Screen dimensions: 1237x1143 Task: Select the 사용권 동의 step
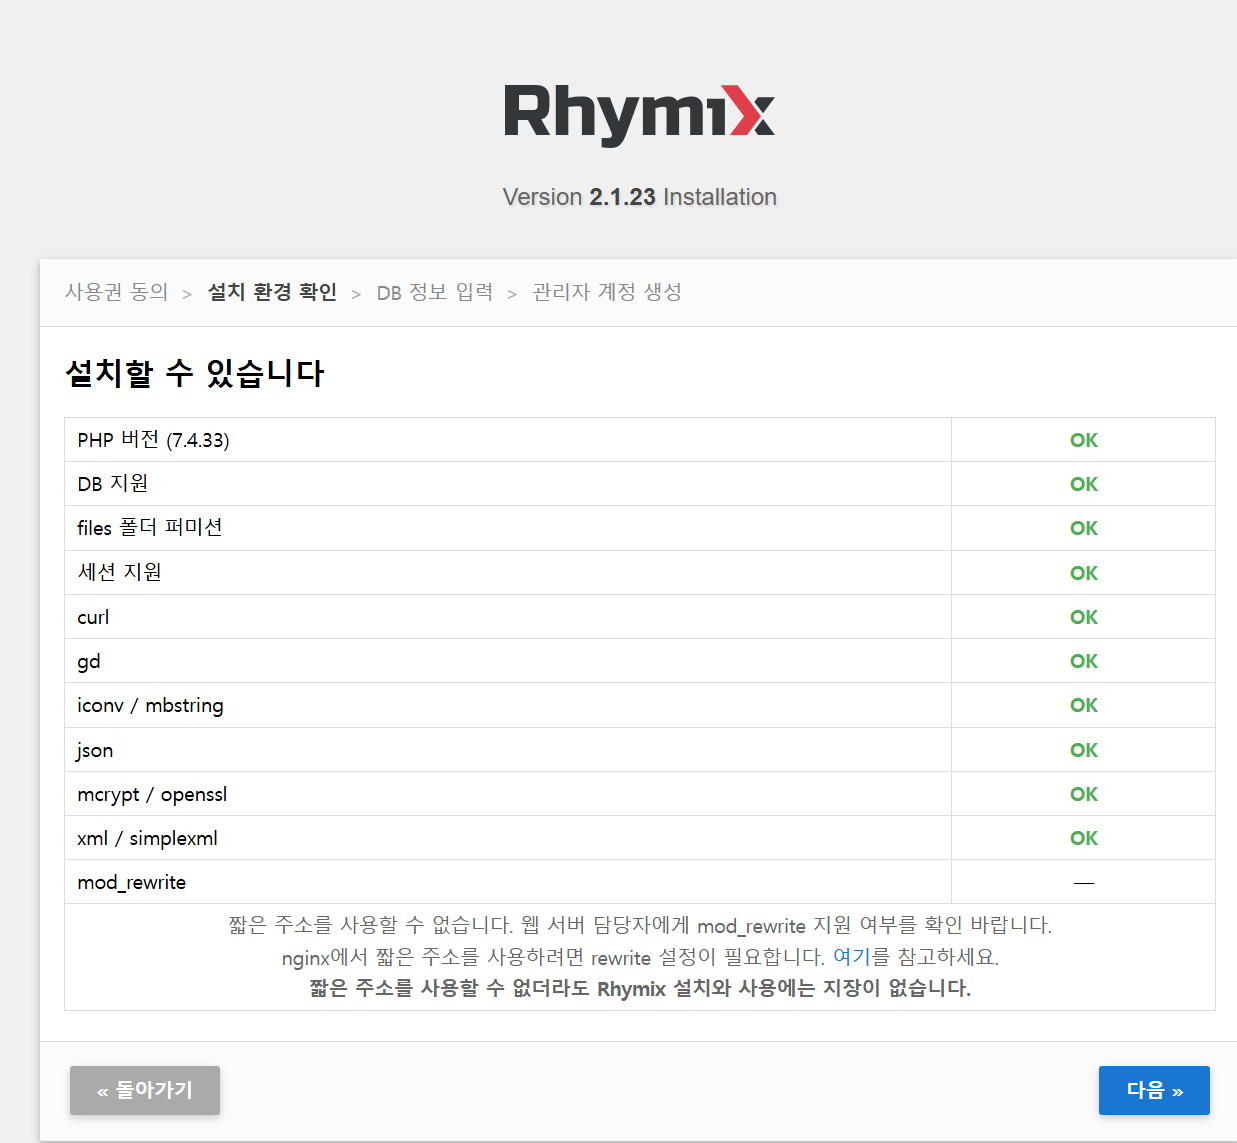pyautogui.click(x=117, y=292)
